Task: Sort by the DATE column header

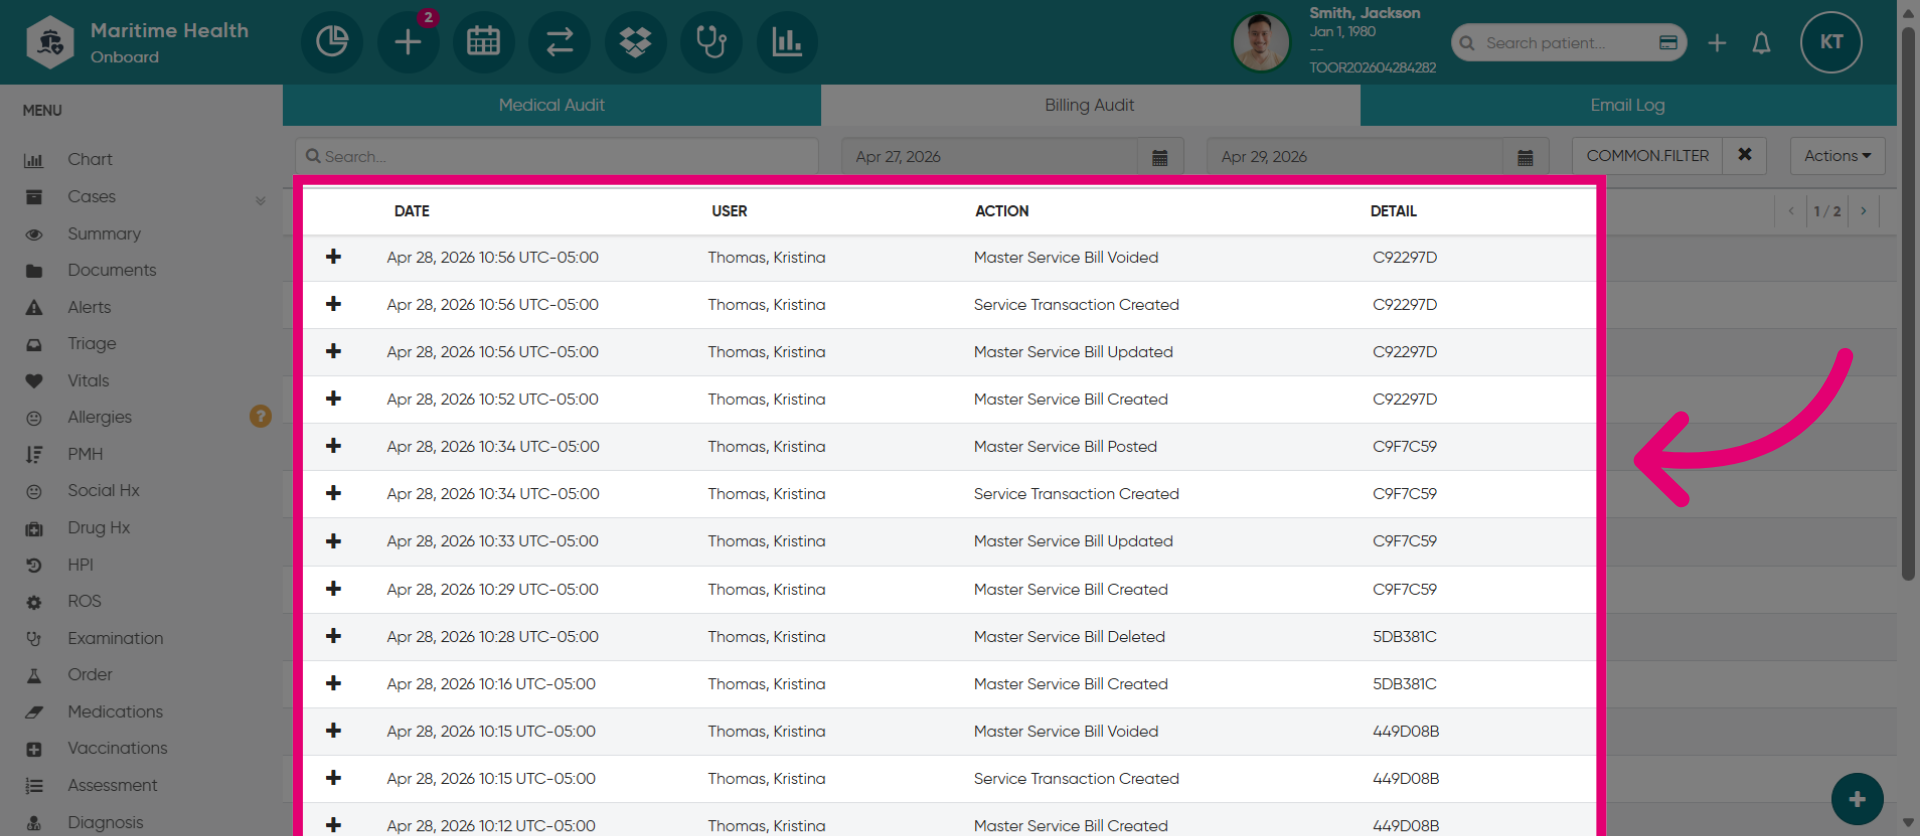Action: [412, 211]
